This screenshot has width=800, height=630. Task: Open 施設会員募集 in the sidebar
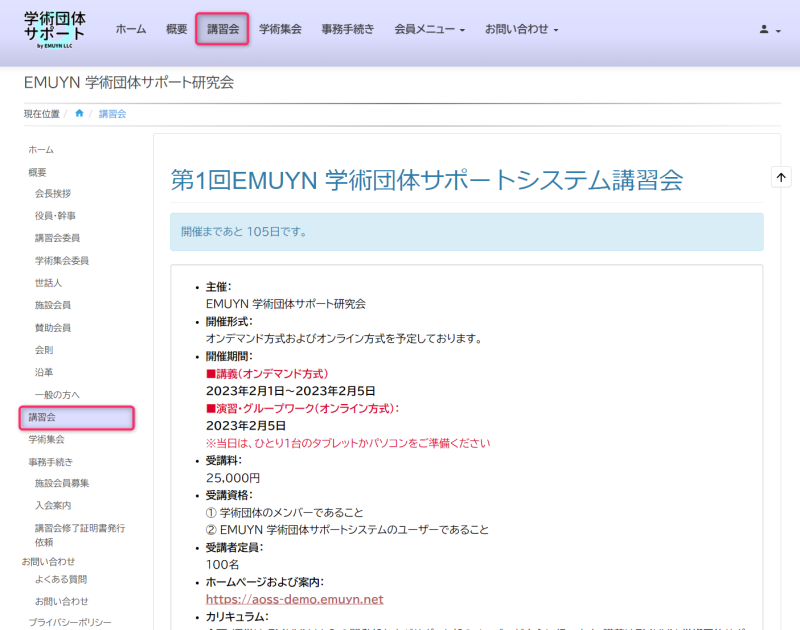62,484
